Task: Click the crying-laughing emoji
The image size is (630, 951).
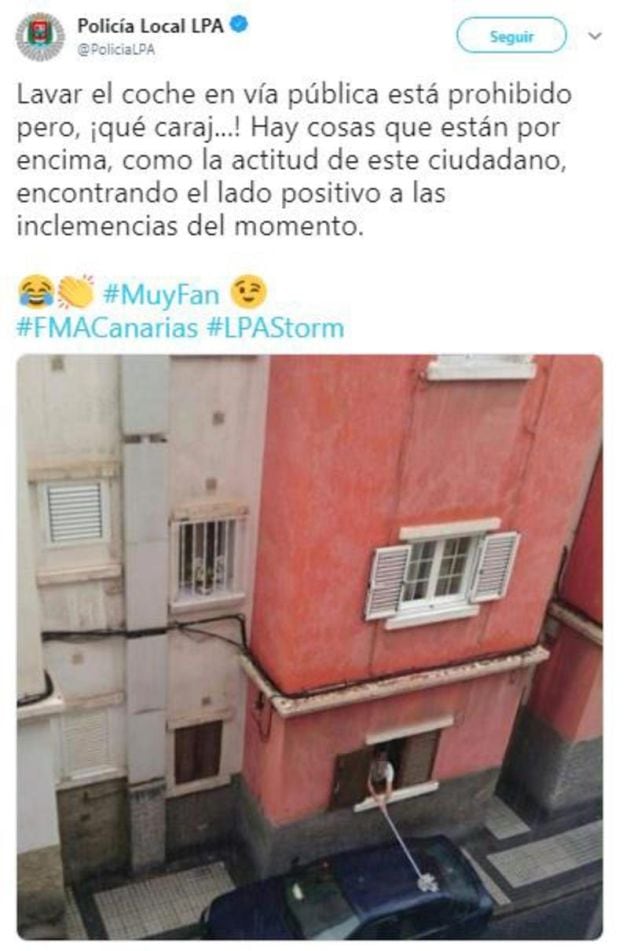Action: pos(36,292)
